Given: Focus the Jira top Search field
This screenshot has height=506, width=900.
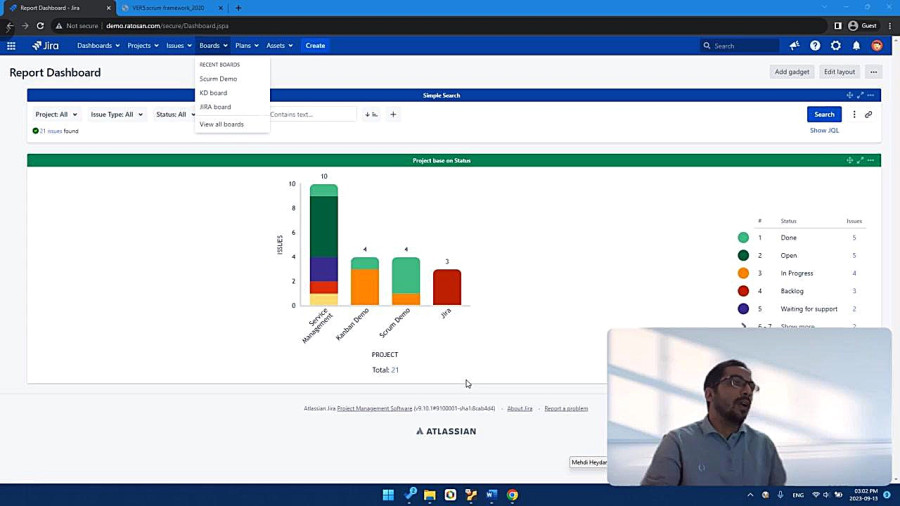Looking at the screenshot, I should (740, 46).
